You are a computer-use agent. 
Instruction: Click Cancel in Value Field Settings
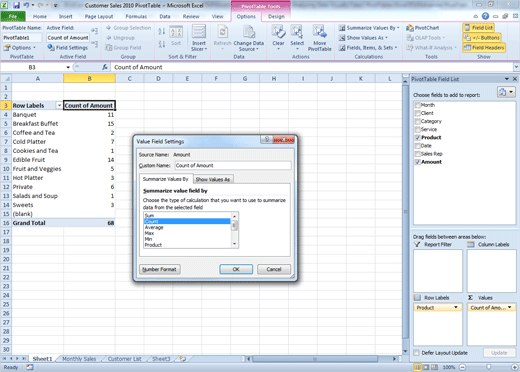coord(274,269)
